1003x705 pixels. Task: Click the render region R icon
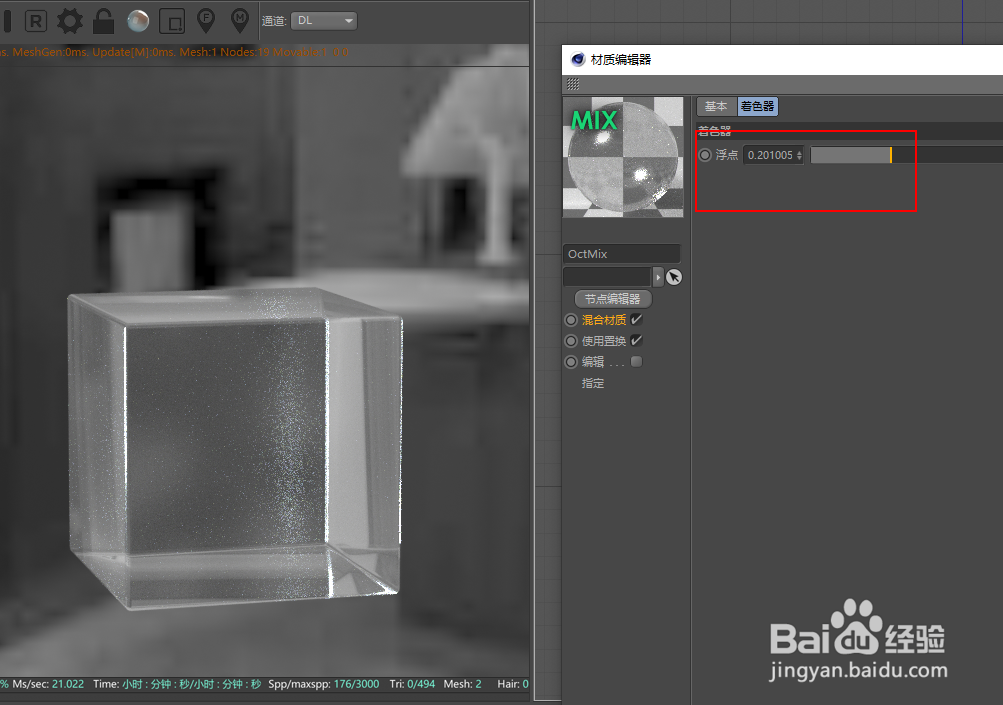[x=36, y=21]
